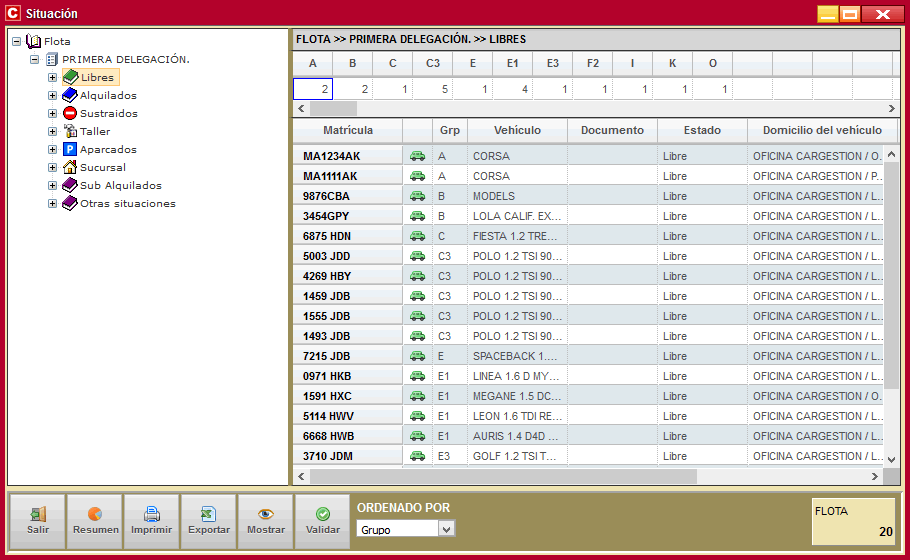
Task: Click the Salir exit button
Action: coord(38,521)
